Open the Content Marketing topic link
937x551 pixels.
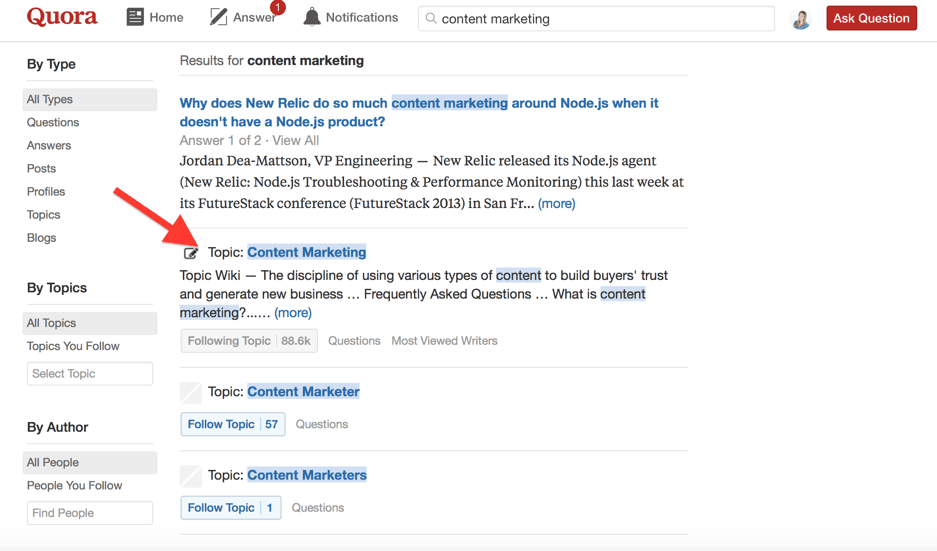click(307, 253)
